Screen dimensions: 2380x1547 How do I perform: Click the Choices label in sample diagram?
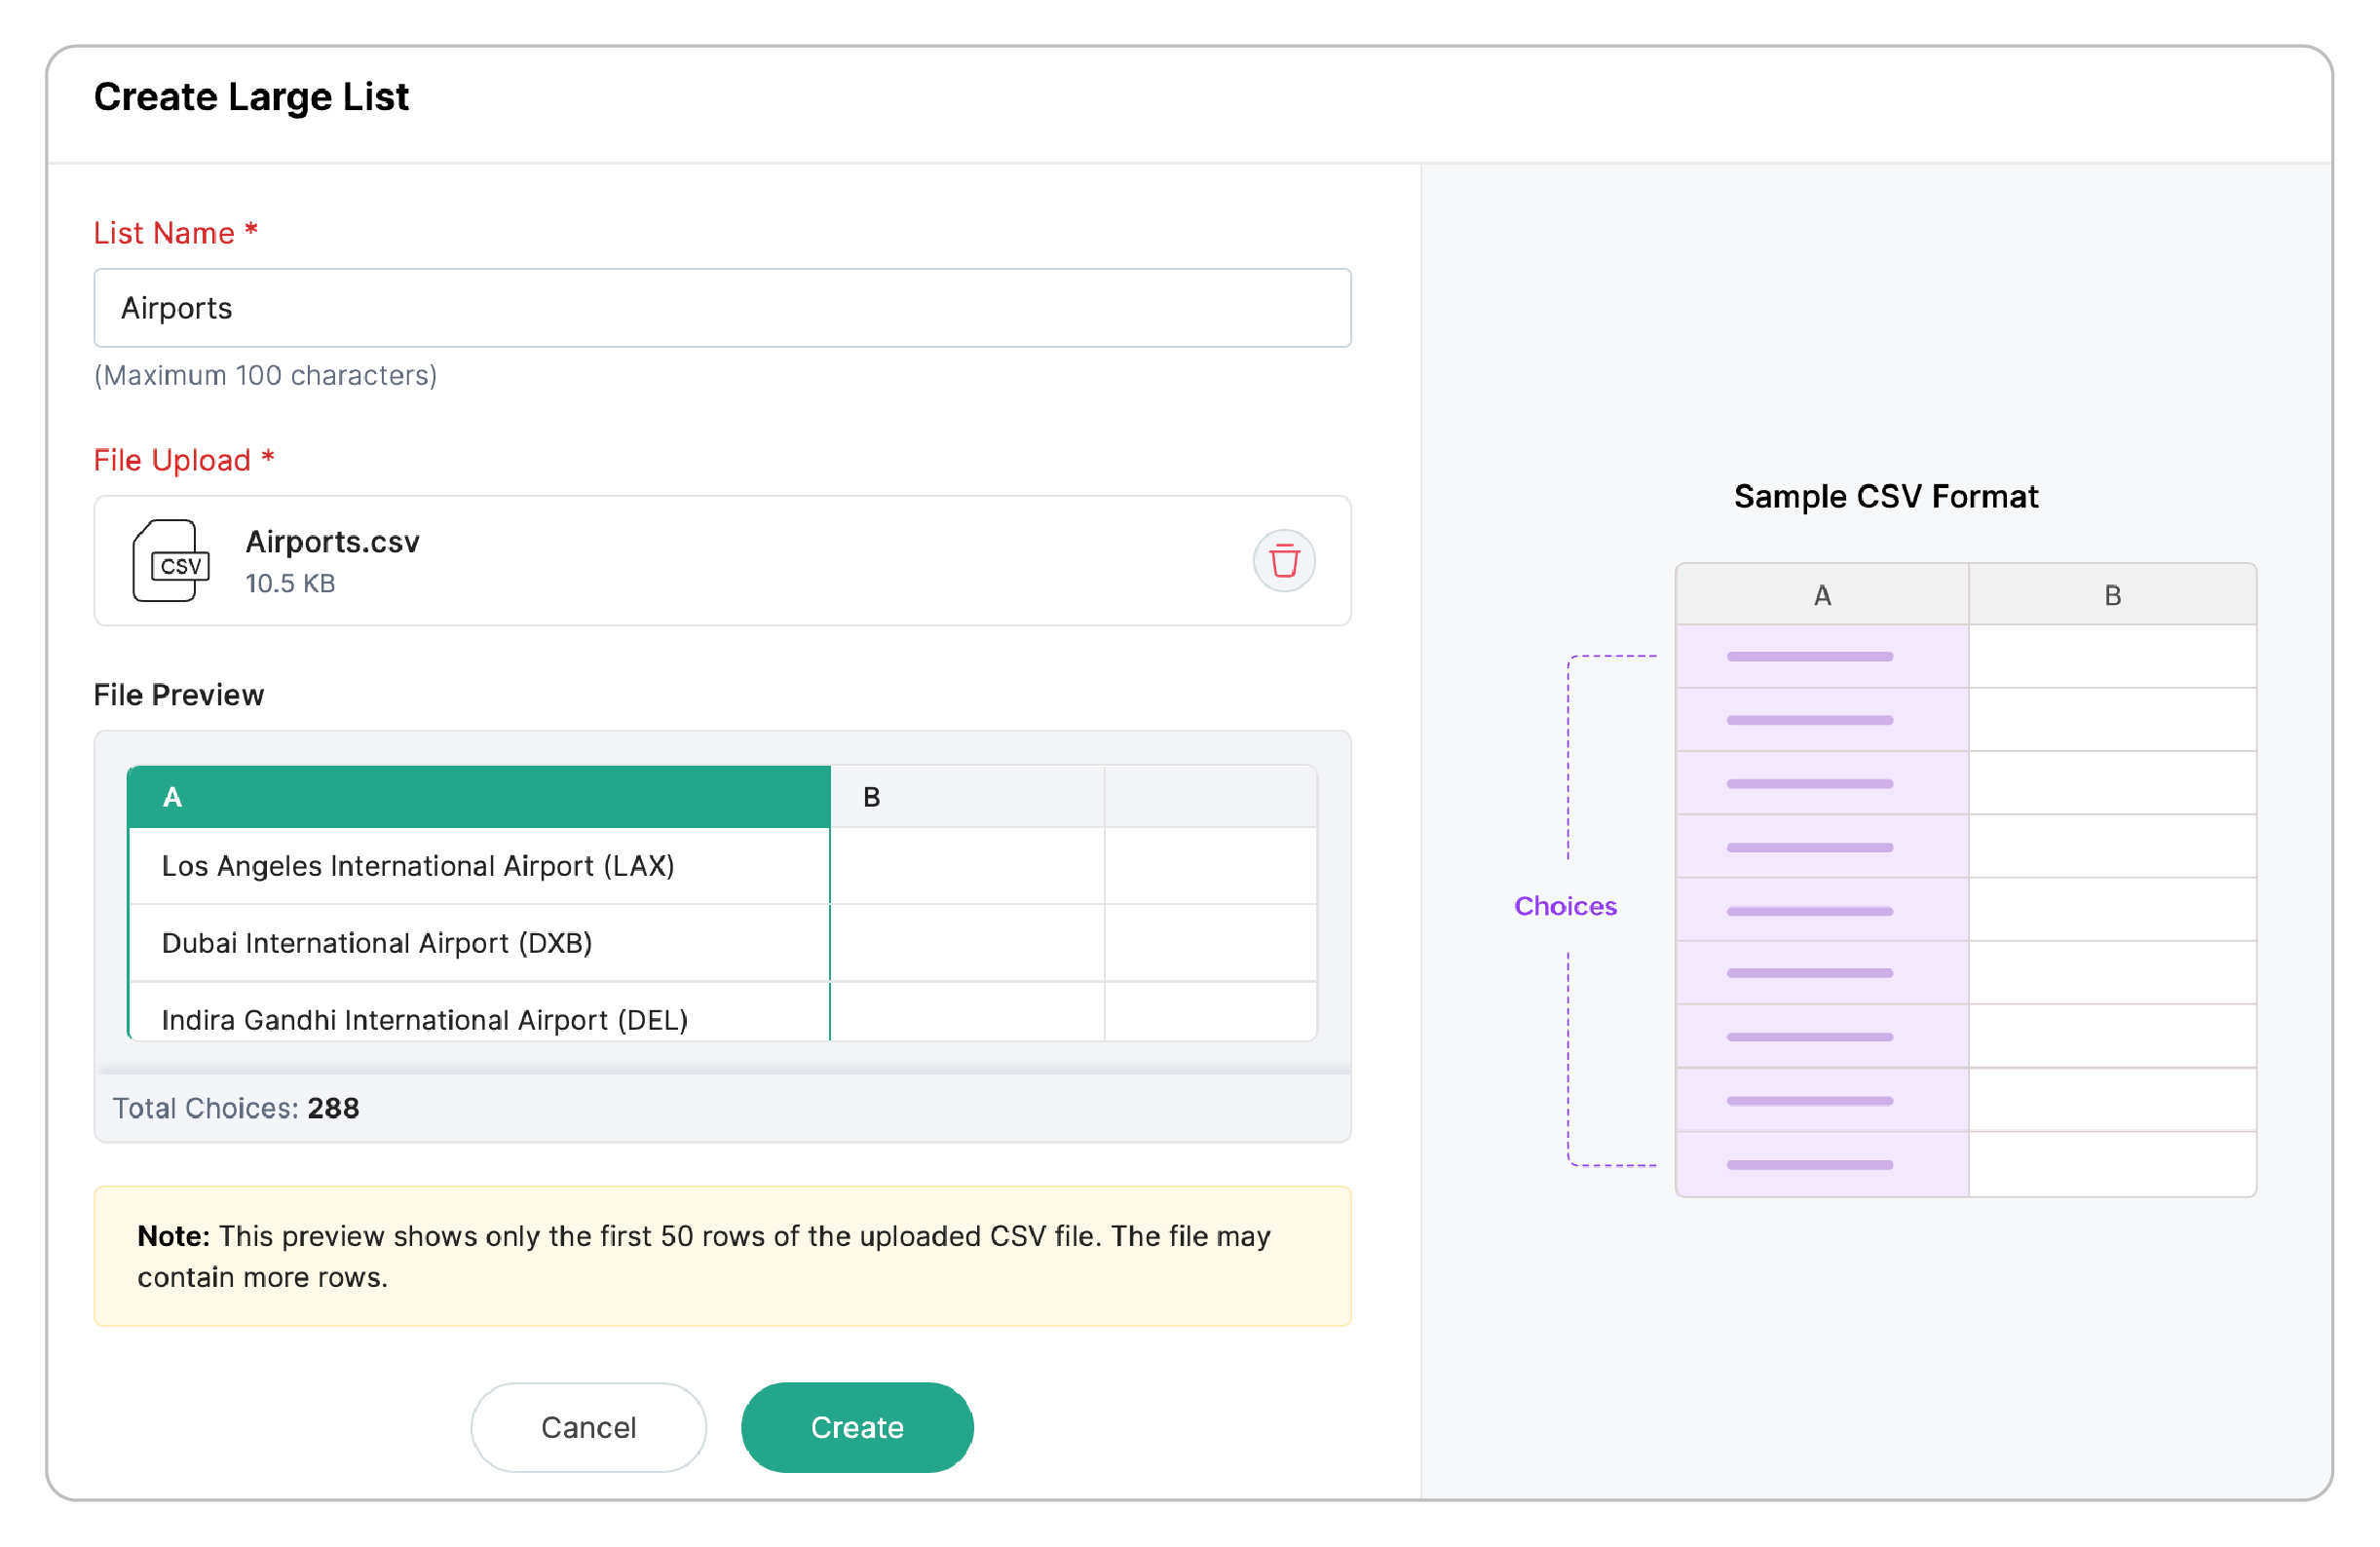point(1565,906)
